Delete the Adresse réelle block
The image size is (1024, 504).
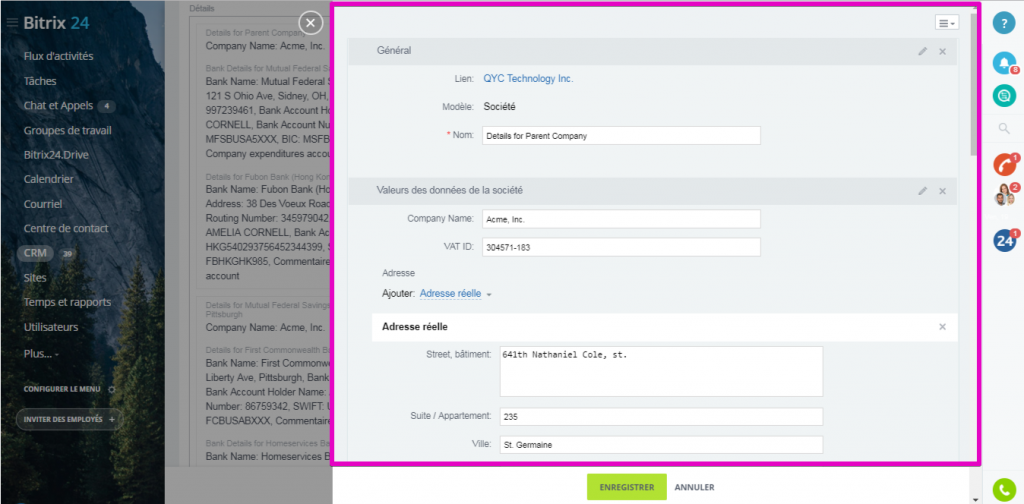pyautogui.click(x=942, y=326)
